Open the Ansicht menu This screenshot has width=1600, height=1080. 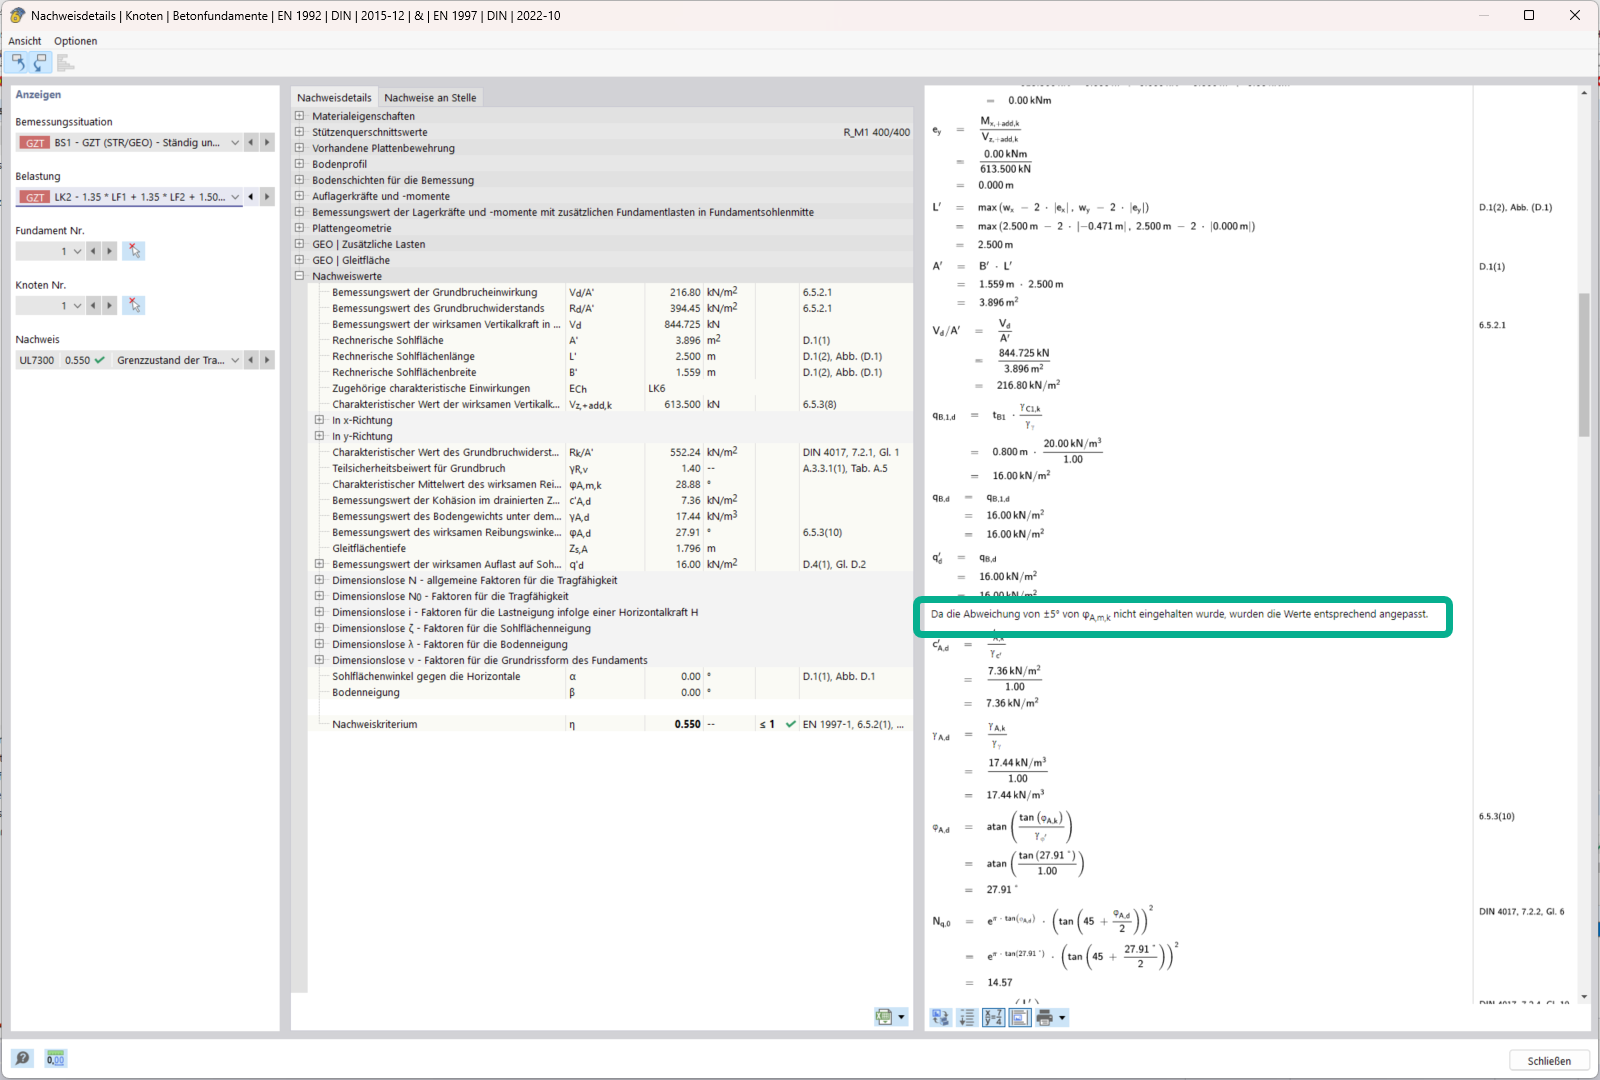[x=25, y=41]
